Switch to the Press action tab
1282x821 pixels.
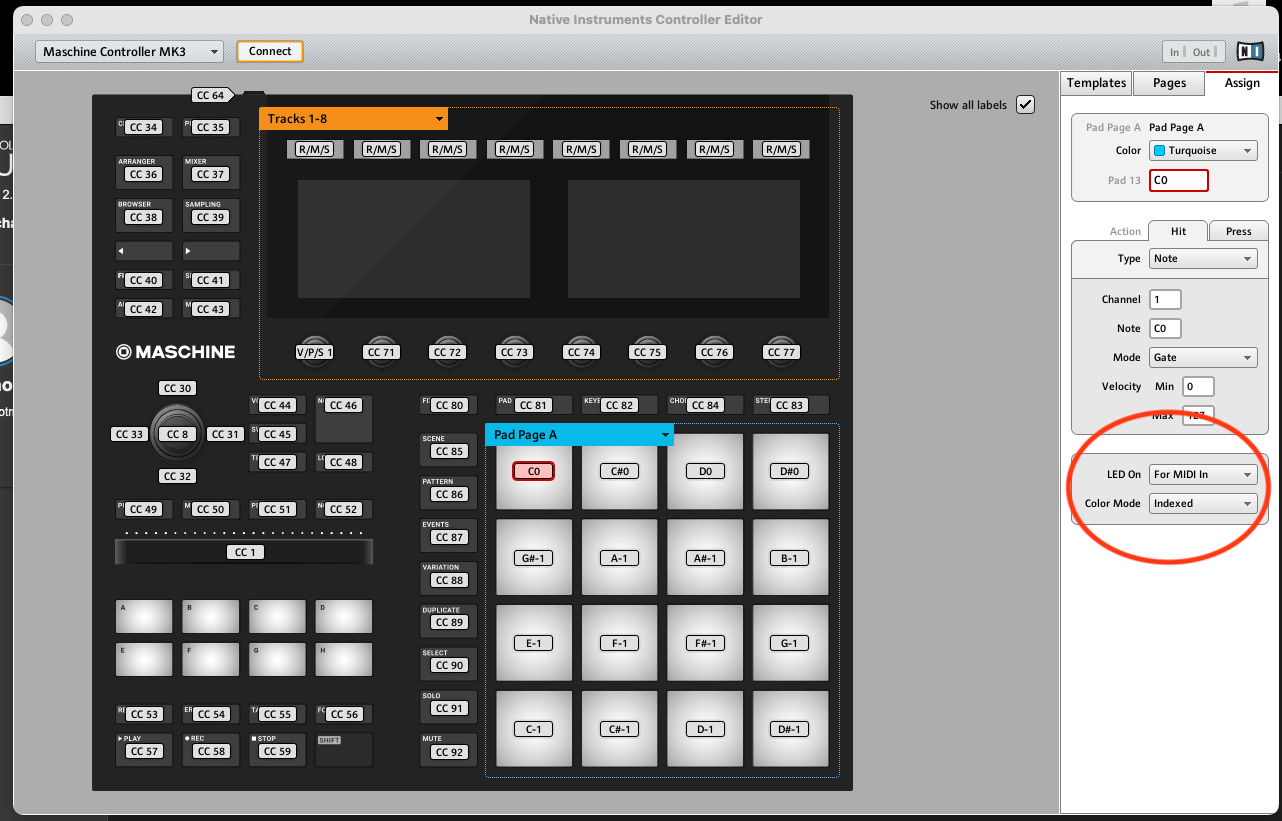click(x=1238, y=231)
